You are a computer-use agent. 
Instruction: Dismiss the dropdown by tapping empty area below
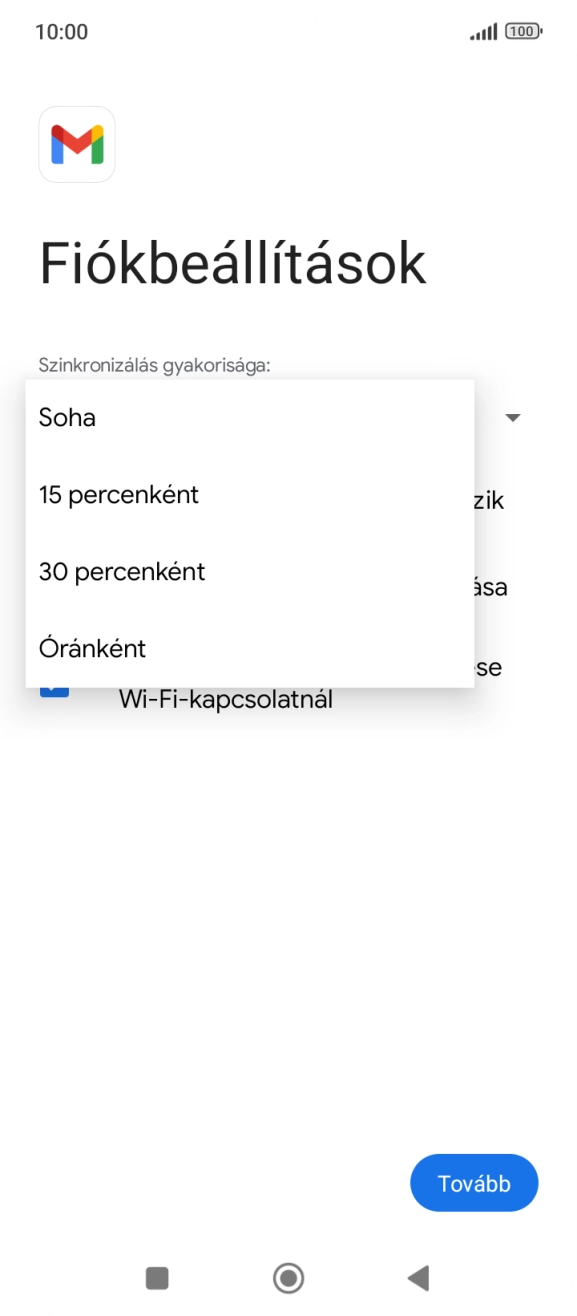(x=288, y=900)
